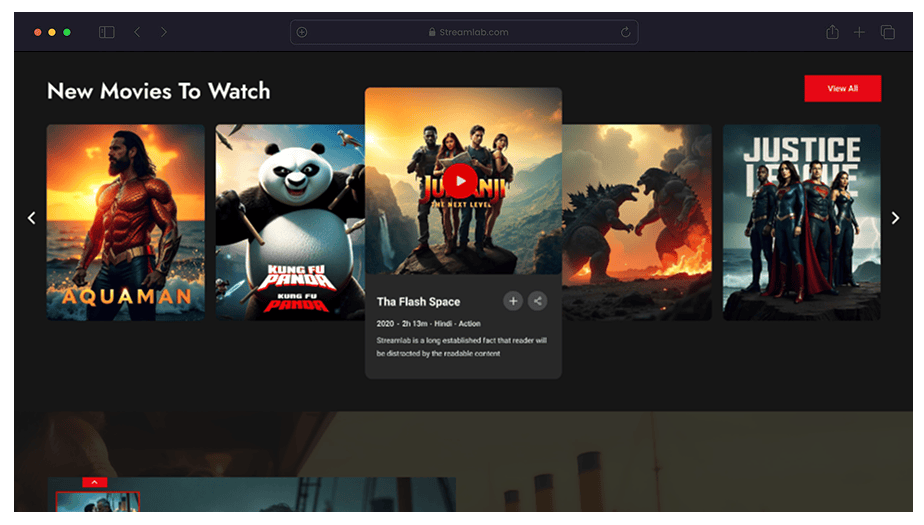The width and height of the screenshot is (924, 525).
Task: Open a new browser tab
Action: click(x=859, y=32)
